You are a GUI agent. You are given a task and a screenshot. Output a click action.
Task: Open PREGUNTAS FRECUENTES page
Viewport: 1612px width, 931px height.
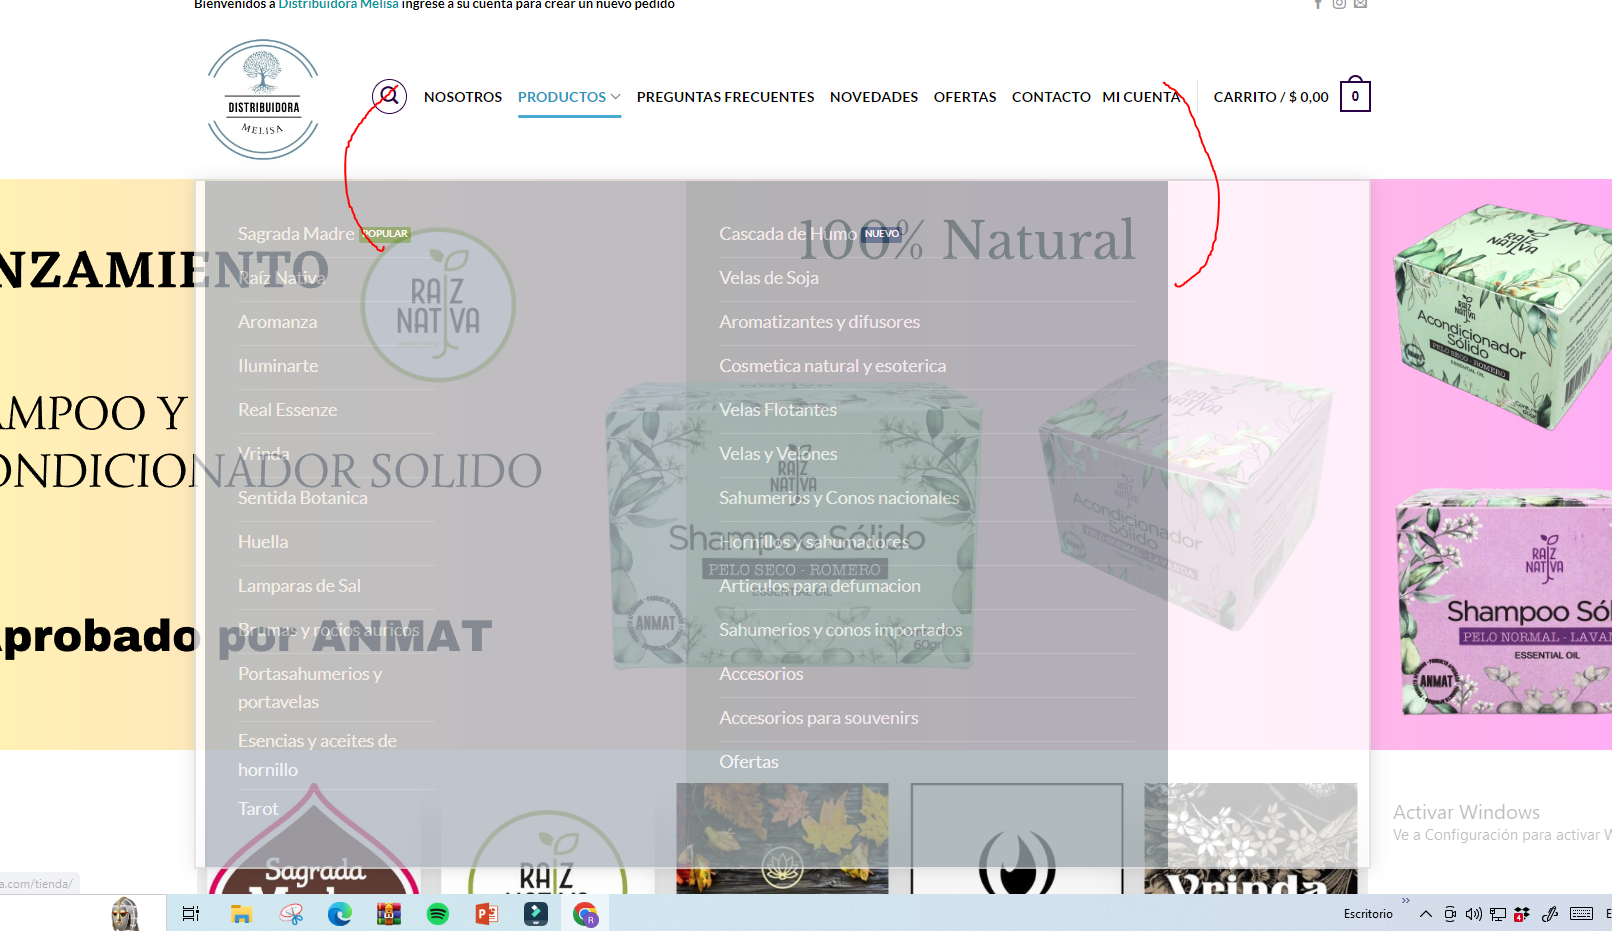725,97
